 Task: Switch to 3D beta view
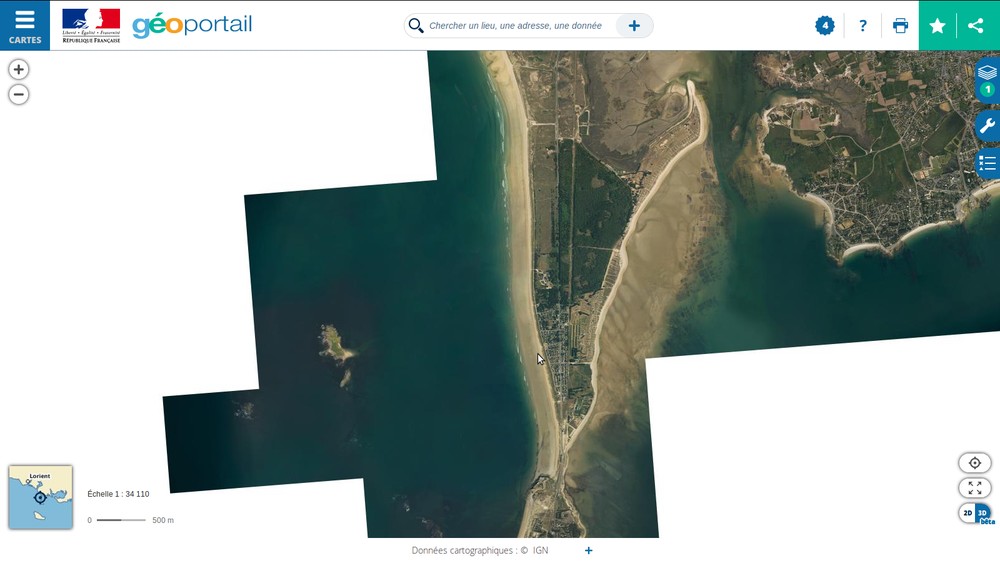(x=984, y=514)
